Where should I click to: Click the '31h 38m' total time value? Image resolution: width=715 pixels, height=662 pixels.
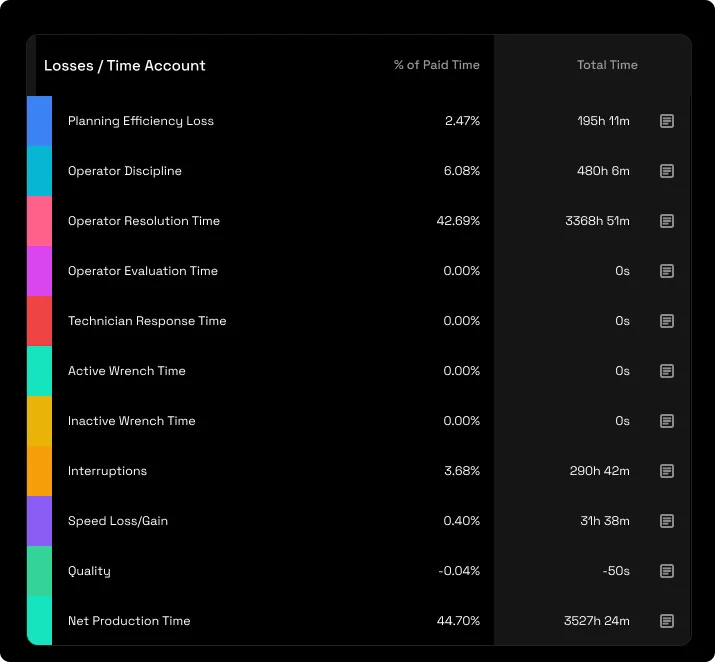[605, 521]
